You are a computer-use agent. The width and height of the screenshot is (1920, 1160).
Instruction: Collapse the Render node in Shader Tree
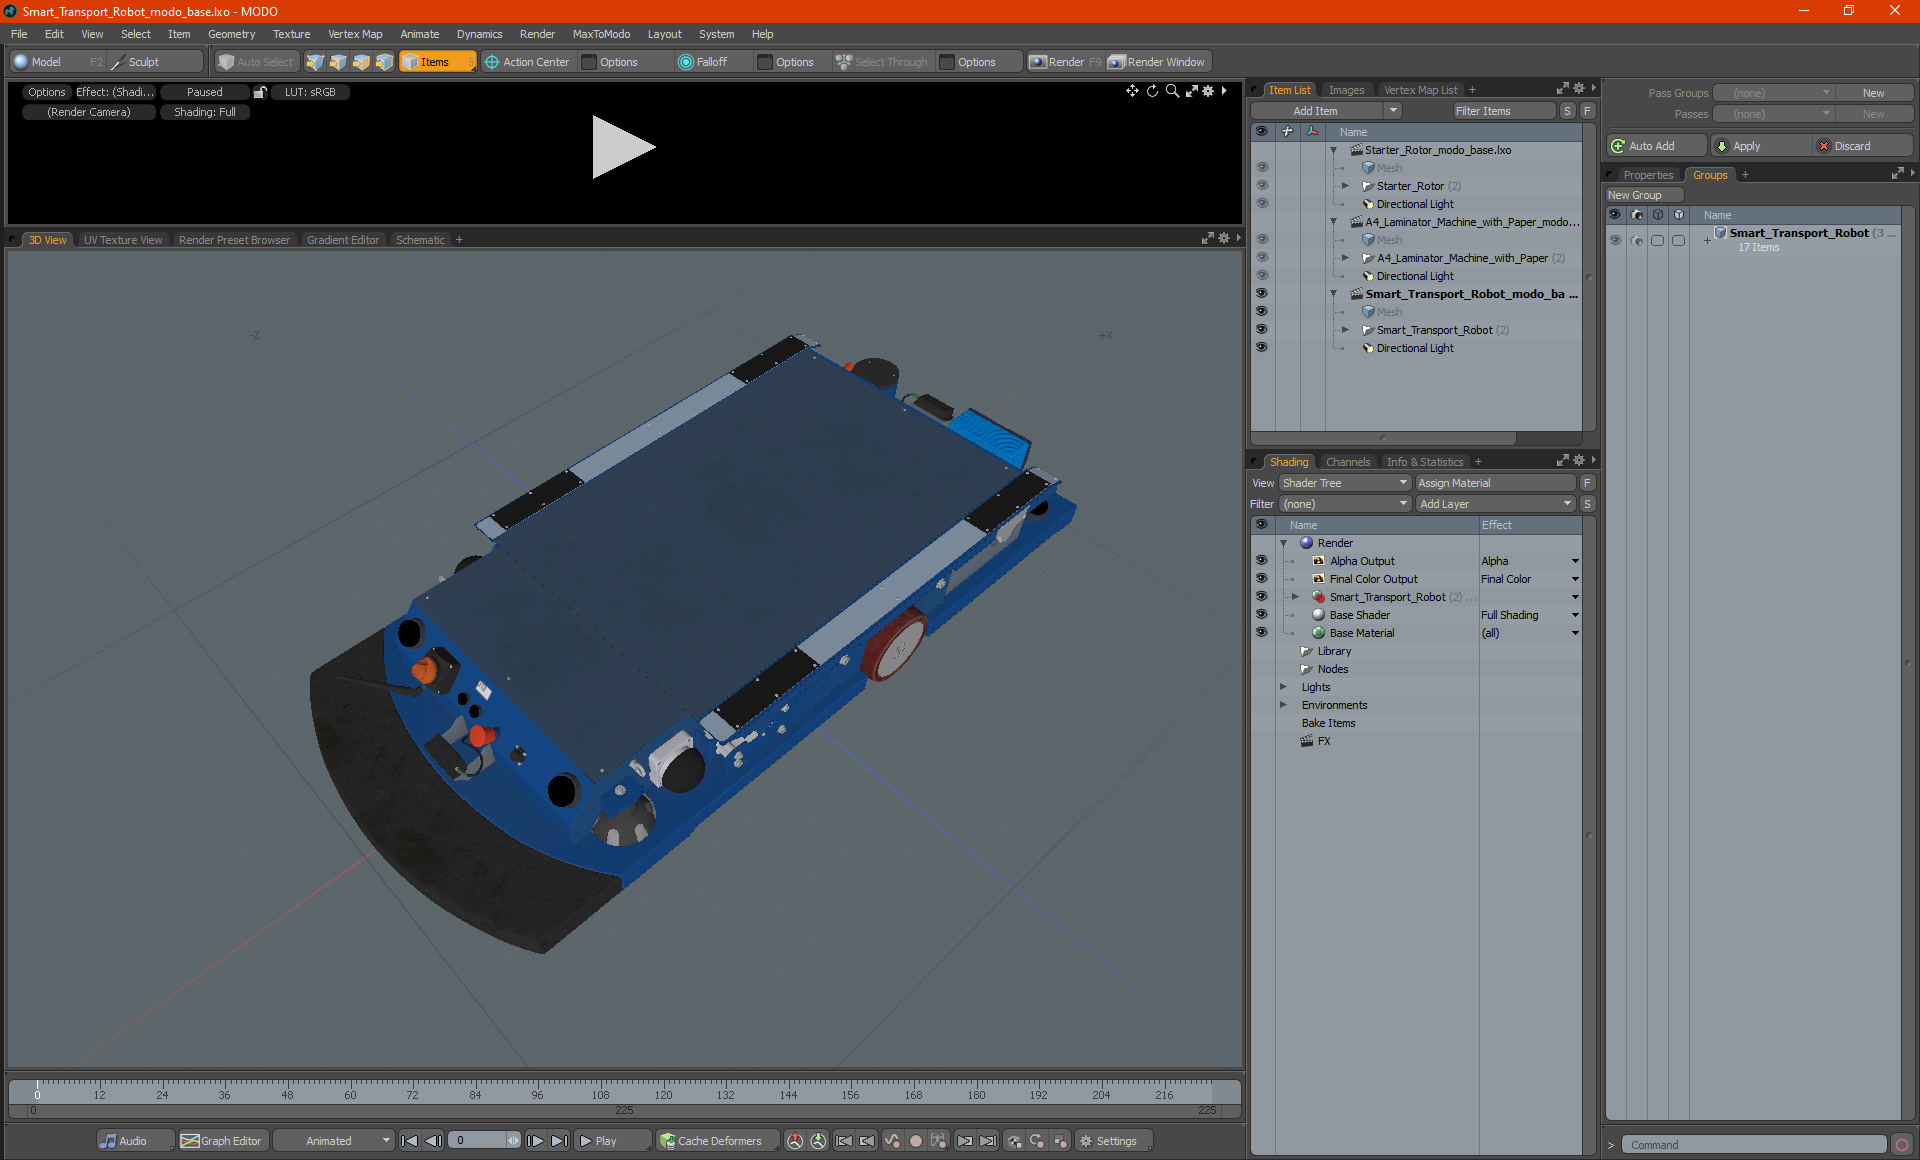click(1284, 543)
